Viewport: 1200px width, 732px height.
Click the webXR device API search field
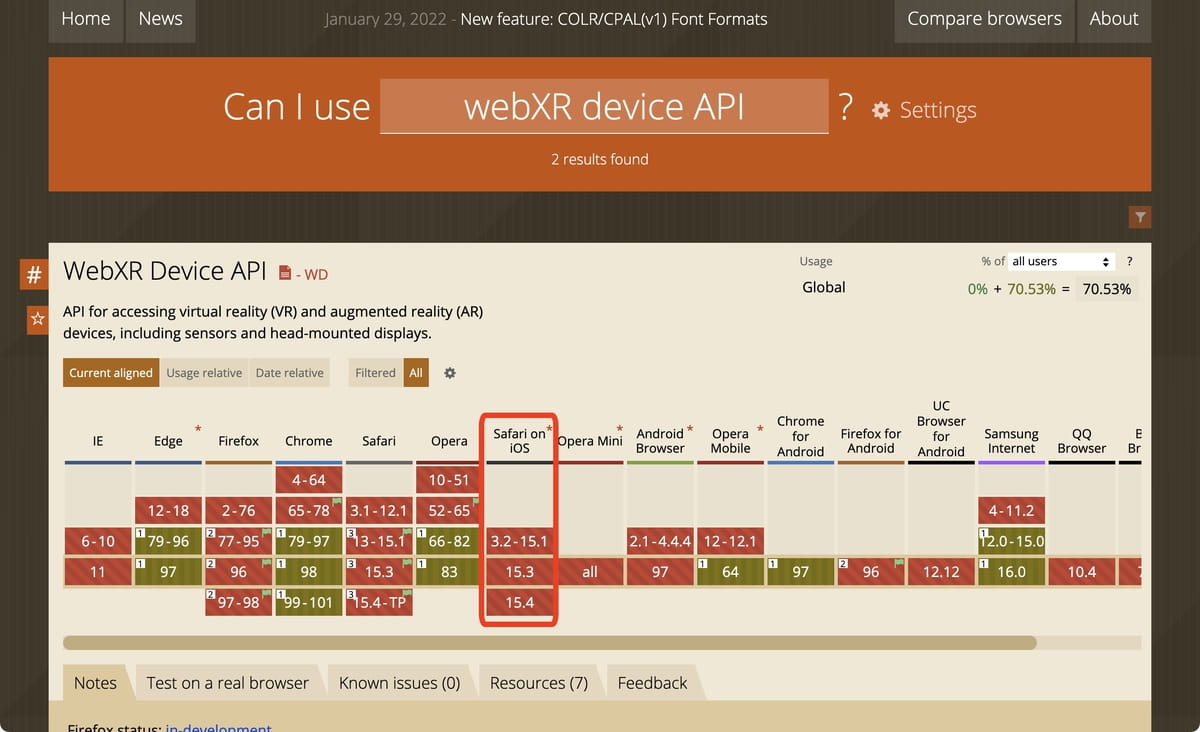click(x=604, y=106)
